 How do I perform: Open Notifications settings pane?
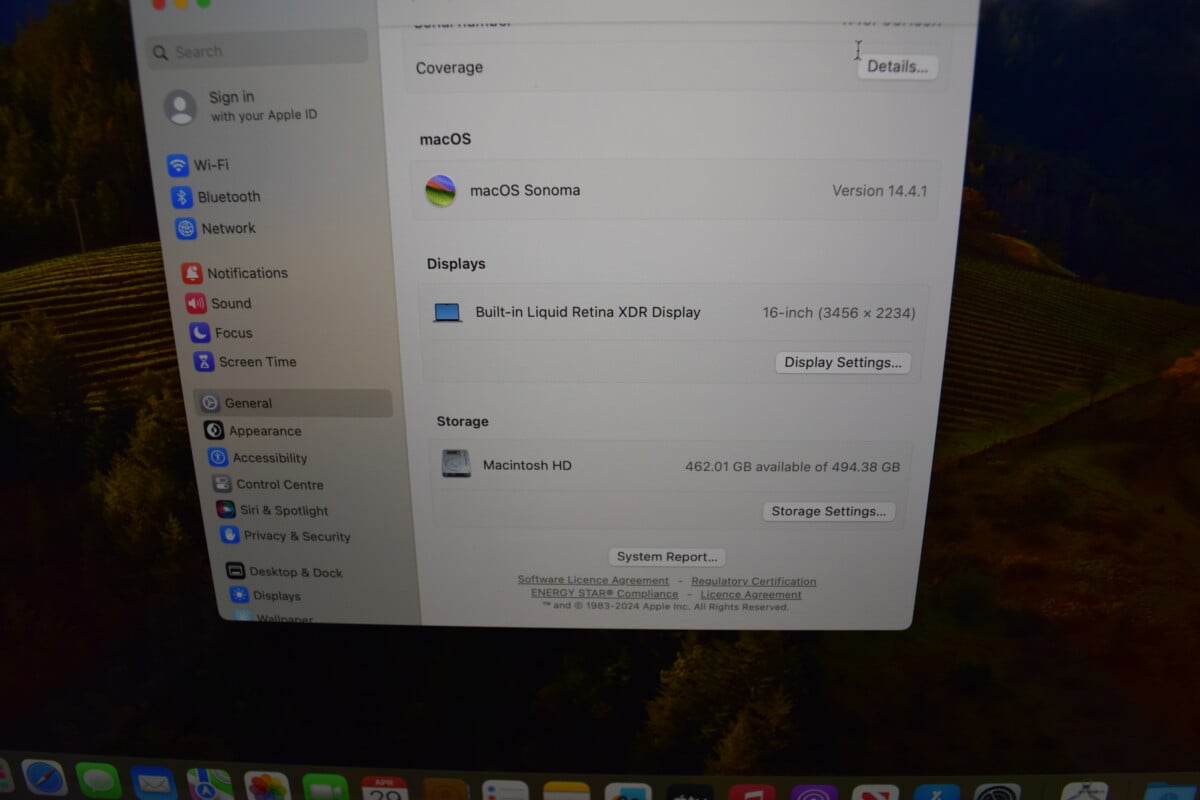coord(235,273)
